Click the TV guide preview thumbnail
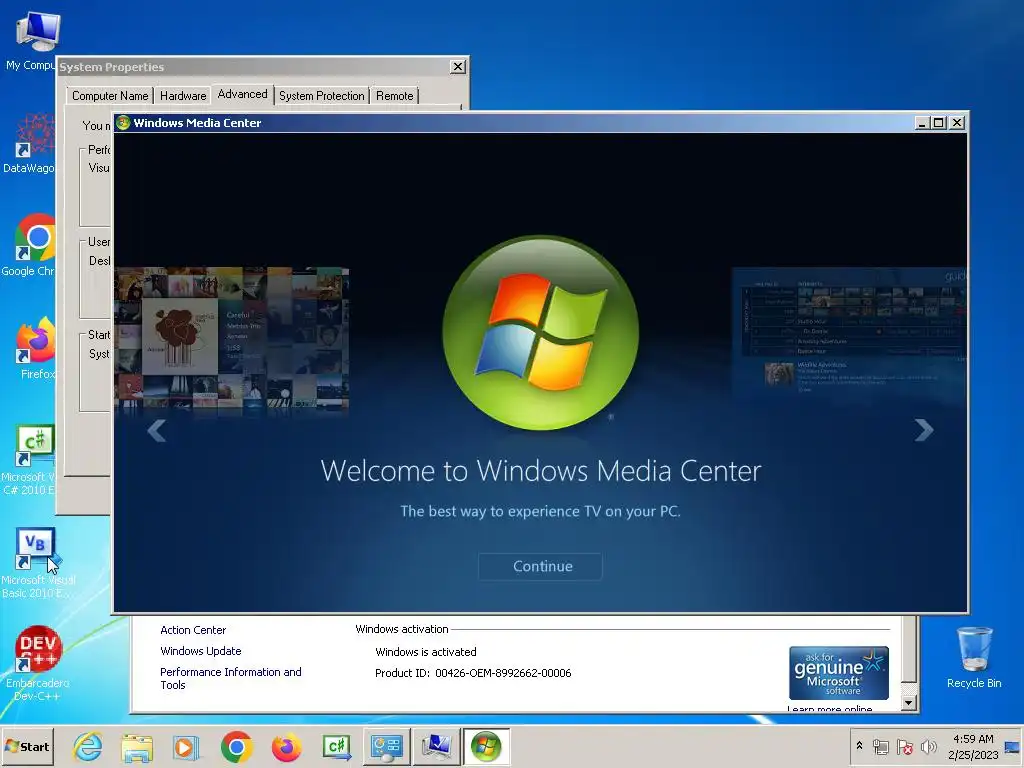 pyautogui.click(x=849, y=331)
